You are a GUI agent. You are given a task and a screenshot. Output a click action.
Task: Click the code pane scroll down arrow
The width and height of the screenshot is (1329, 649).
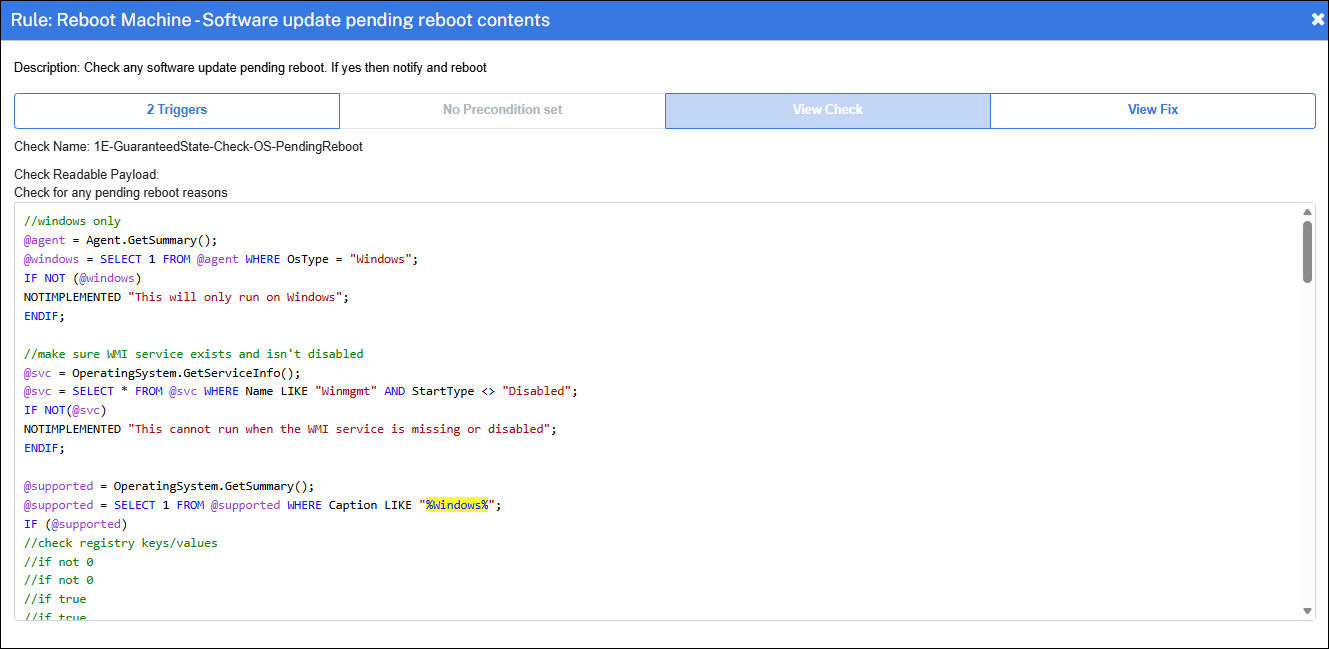(x=1307, y=610)
